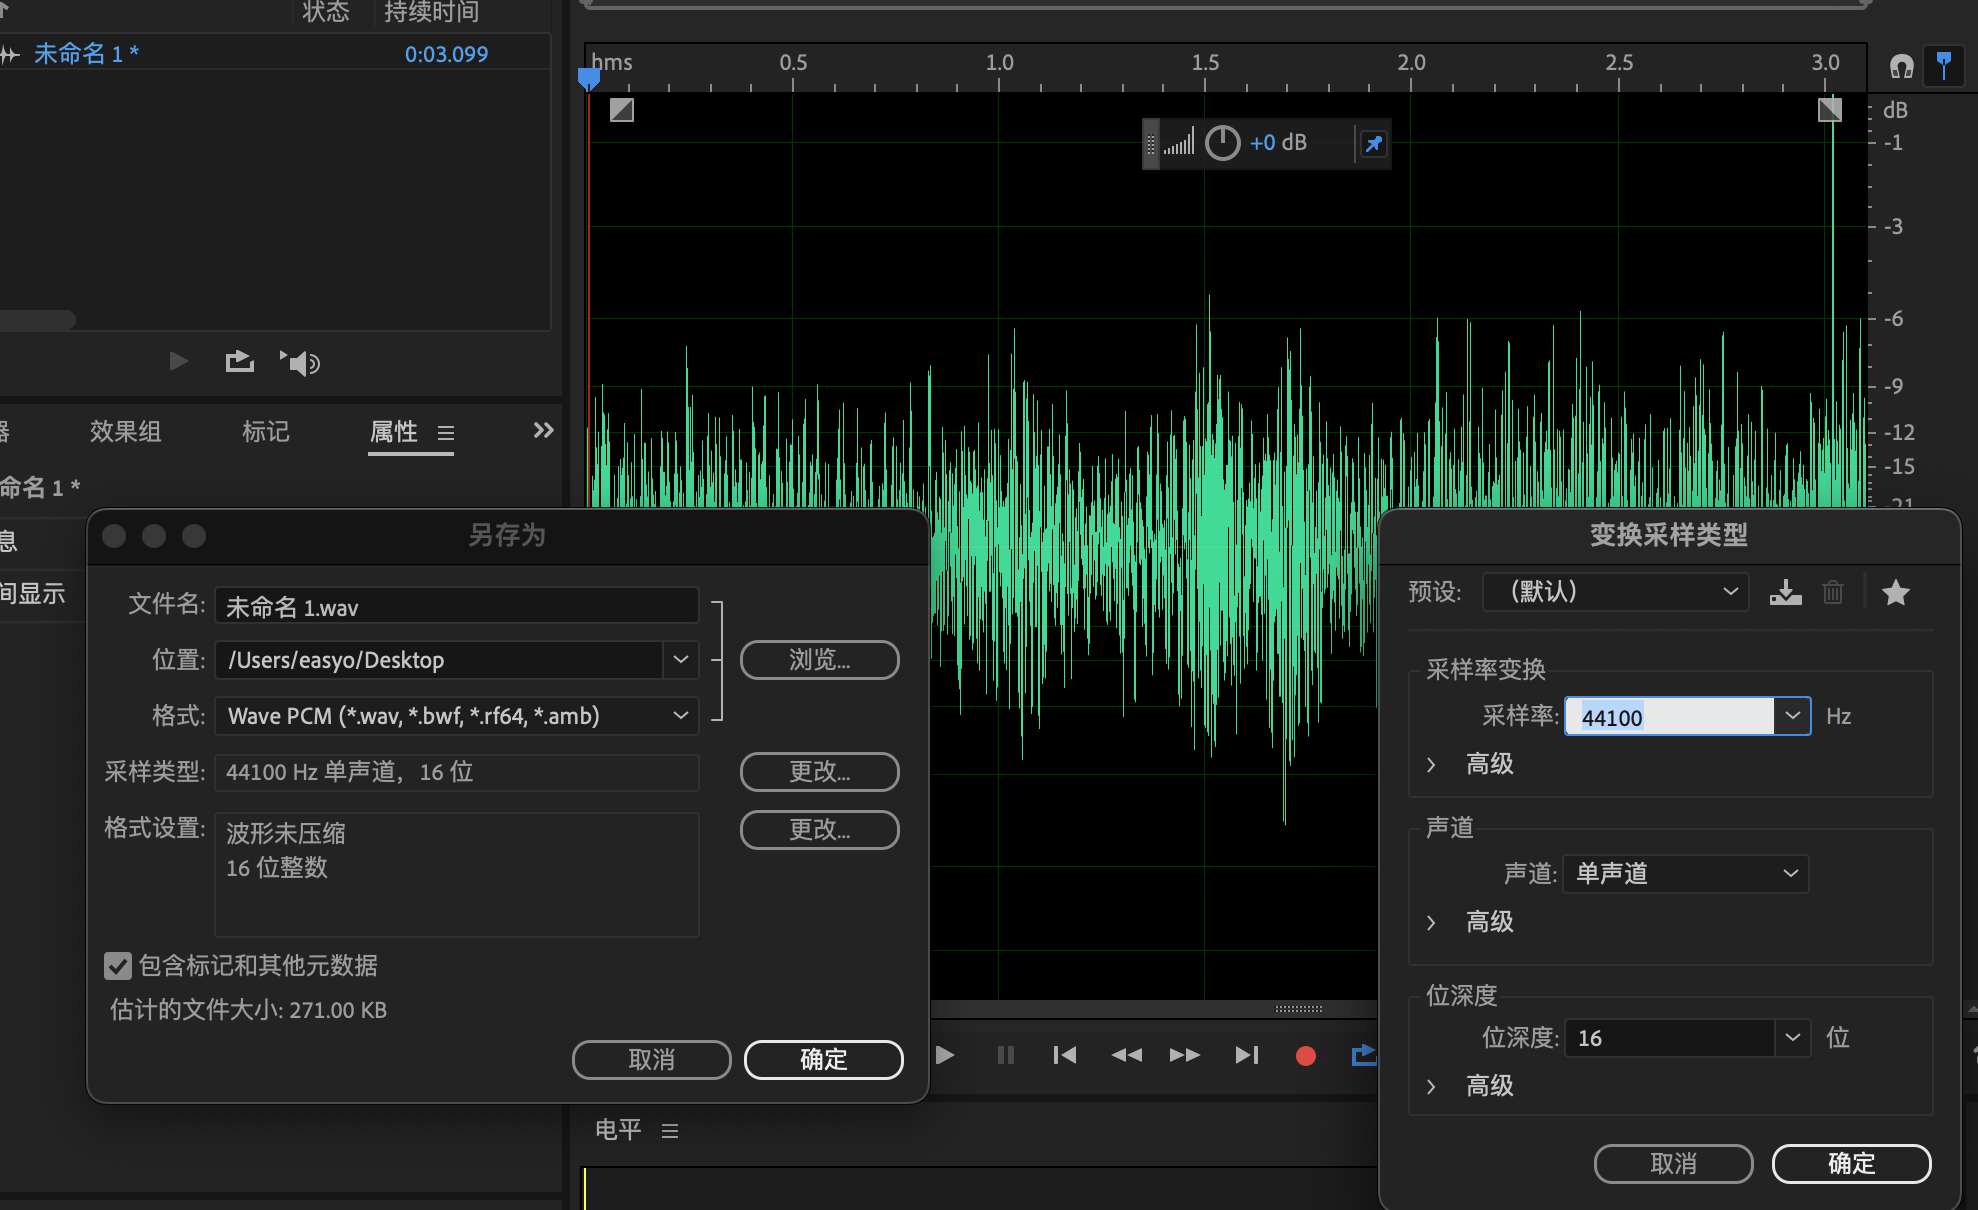This screenshot has width=1978, height=1210.
Task: Click the fade-in handle icon on waveform
Action: pyautogui.click(x=622, y=110)
